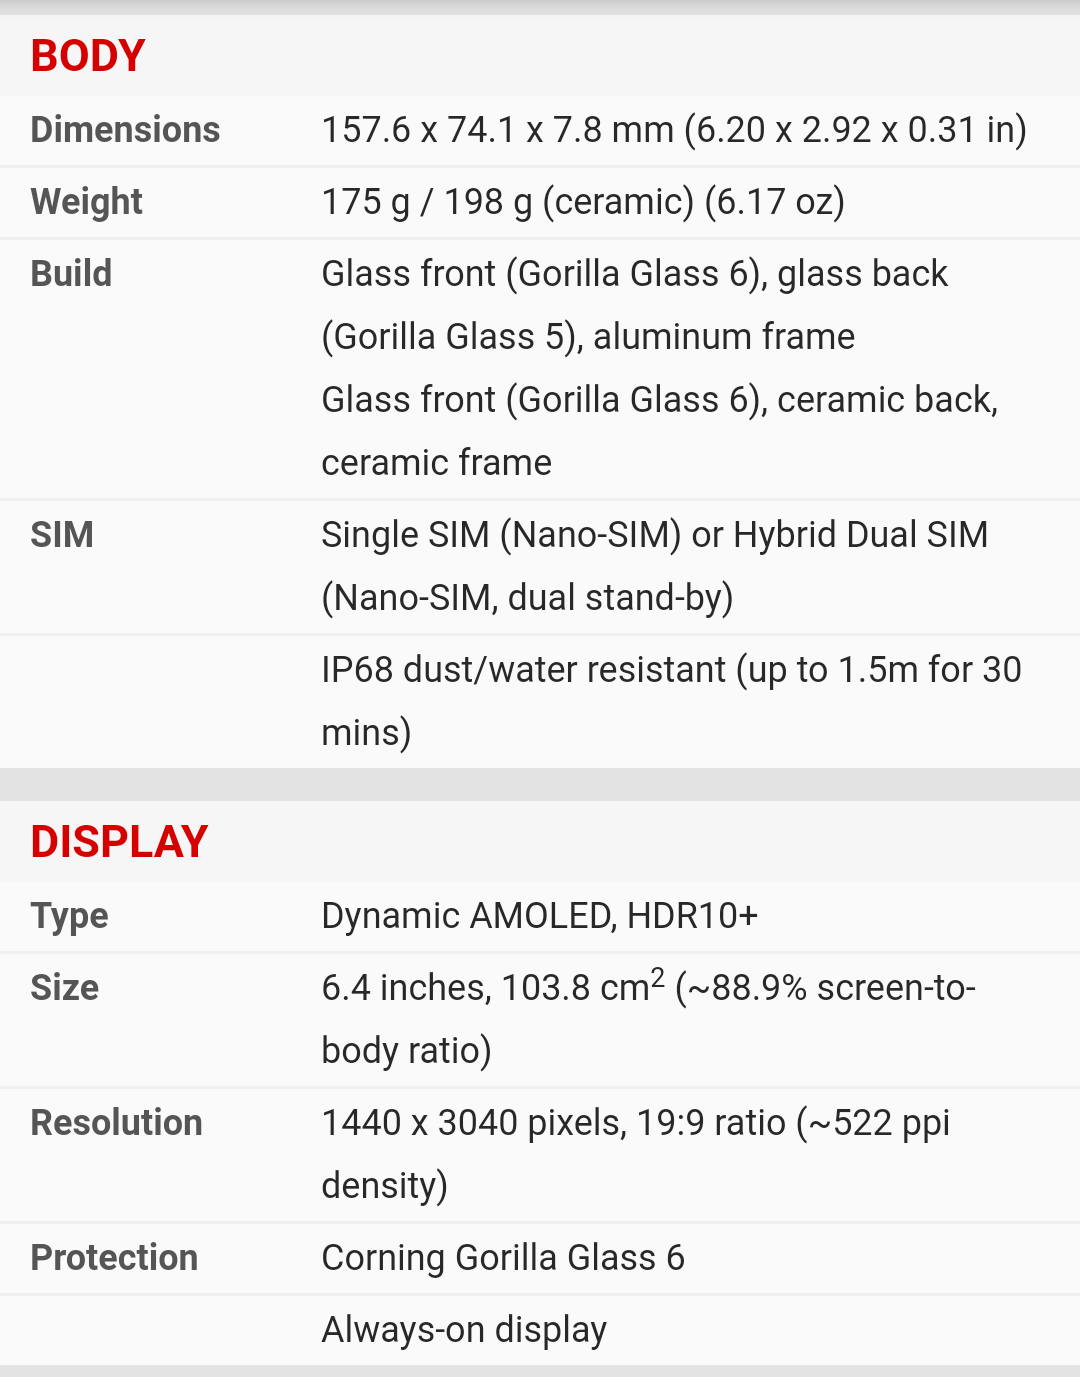Screen dimensions: 1080x1377
Task: Open the Protection spec label
Action: [x=114, y=1258]
